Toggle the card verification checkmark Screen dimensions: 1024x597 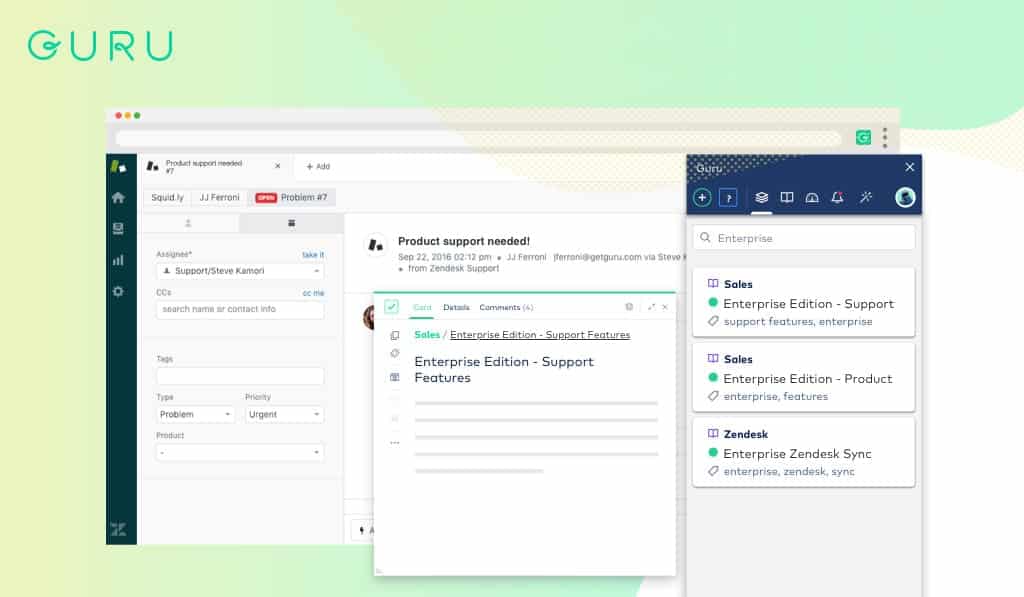click(x=391, y=306)
